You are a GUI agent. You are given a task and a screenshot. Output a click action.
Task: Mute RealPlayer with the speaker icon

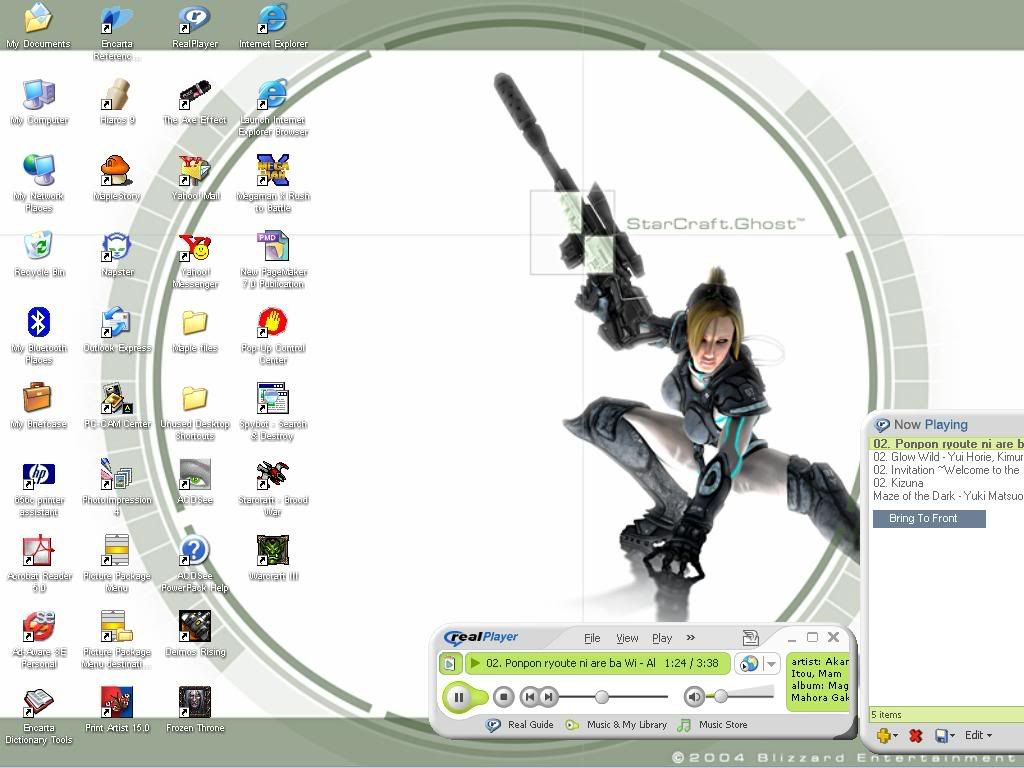pos(694,697)
